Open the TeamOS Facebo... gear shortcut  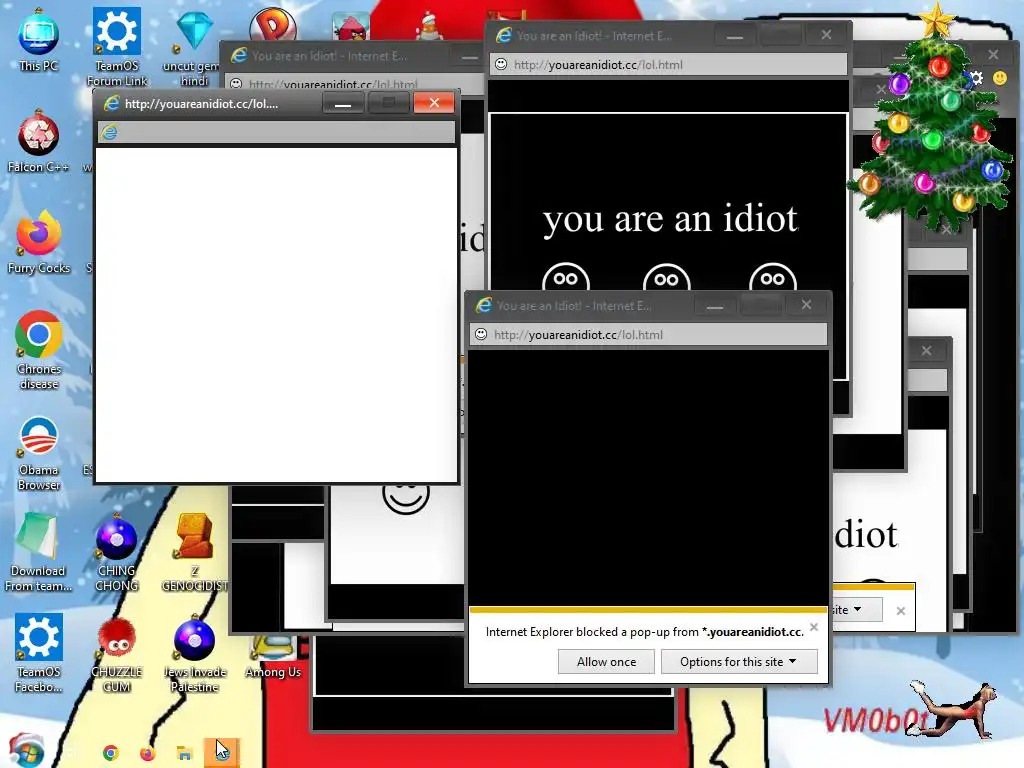click(39, 653)
